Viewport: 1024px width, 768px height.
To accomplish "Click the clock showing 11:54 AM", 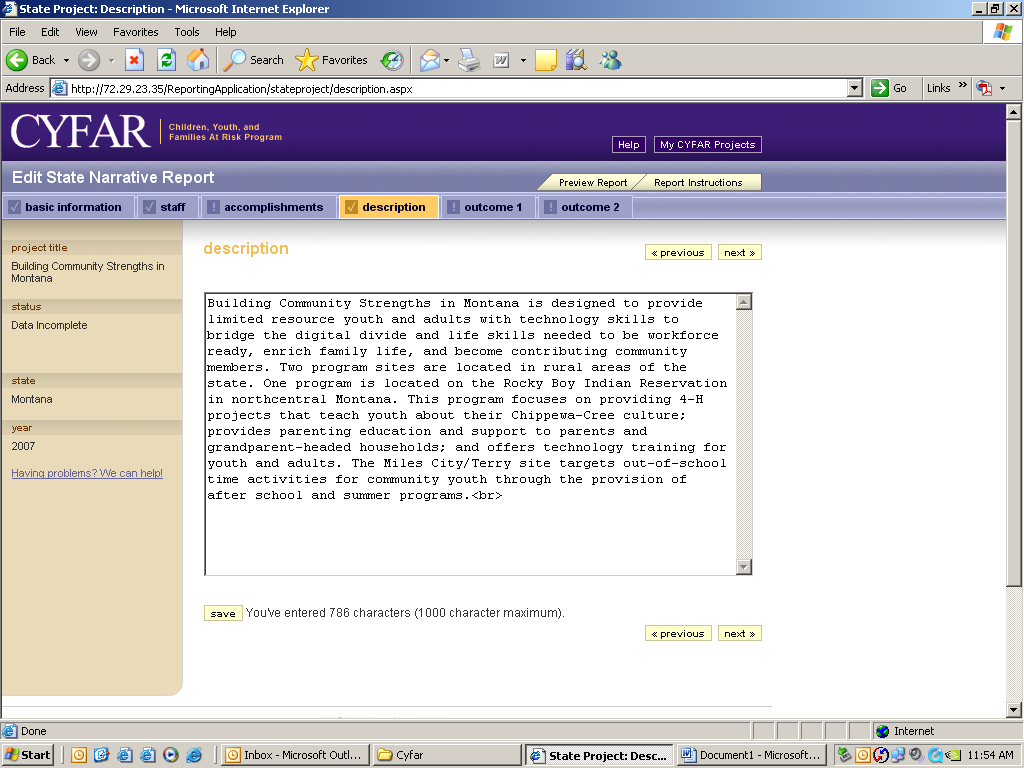I will (x=990, y=755).
